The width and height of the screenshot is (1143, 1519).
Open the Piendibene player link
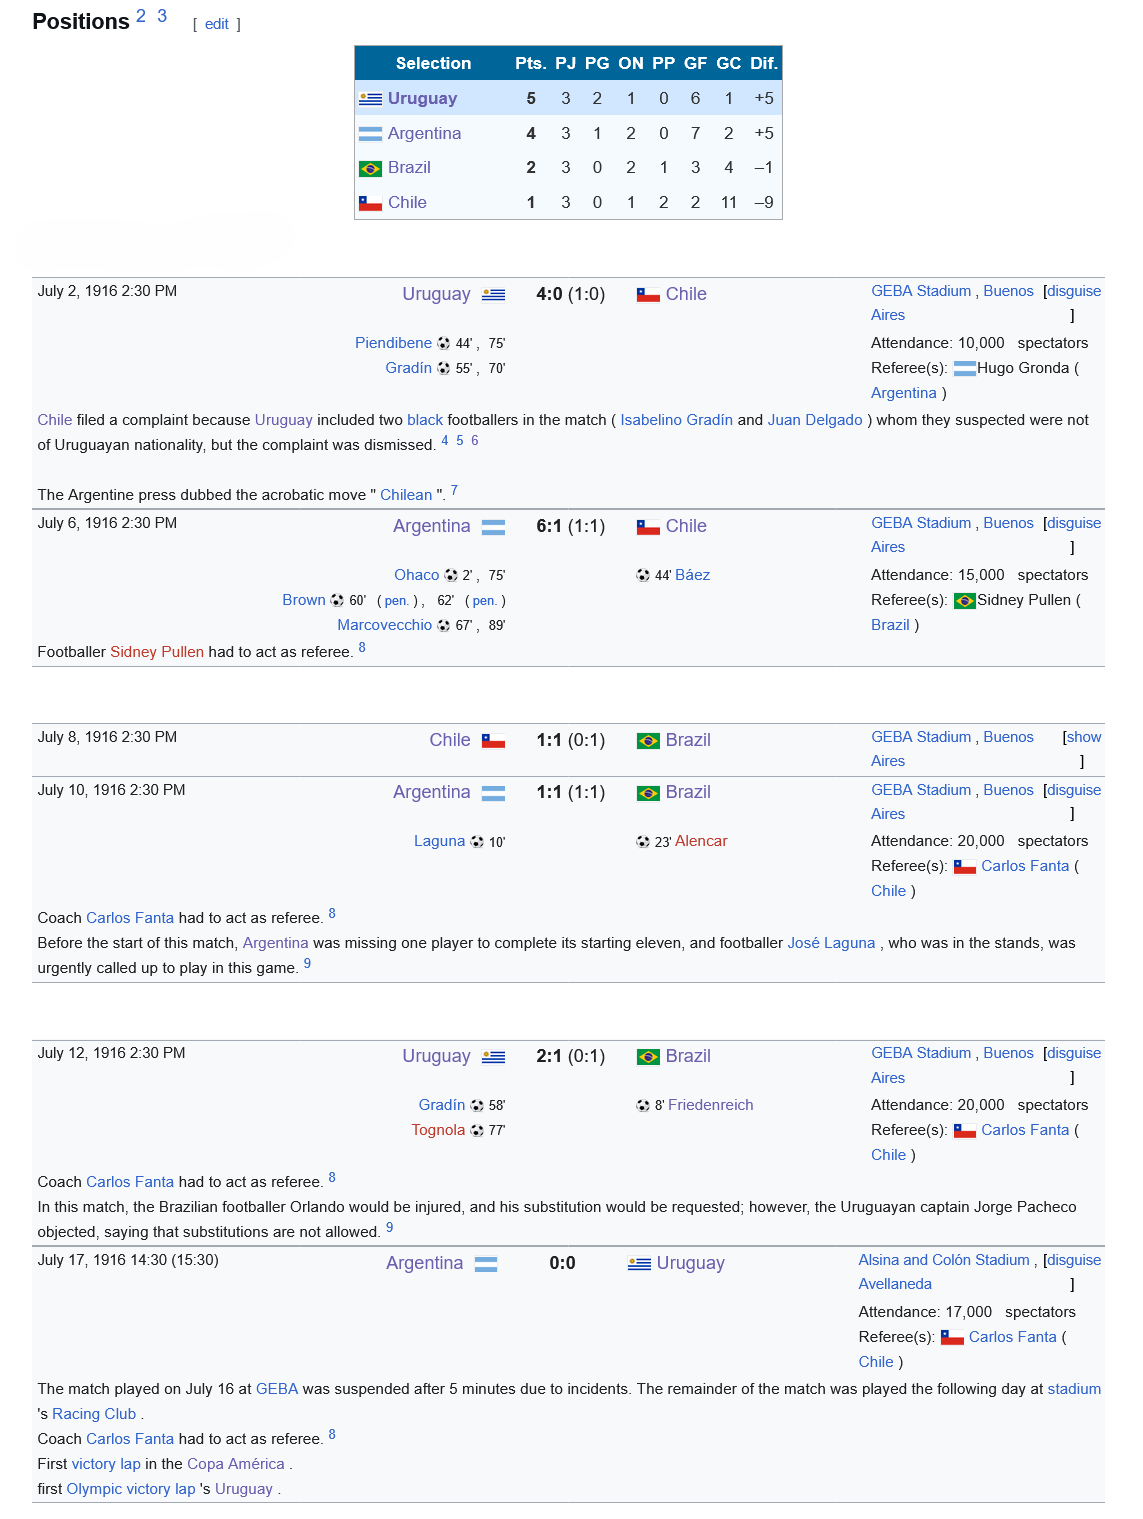[x=393, y=343]
